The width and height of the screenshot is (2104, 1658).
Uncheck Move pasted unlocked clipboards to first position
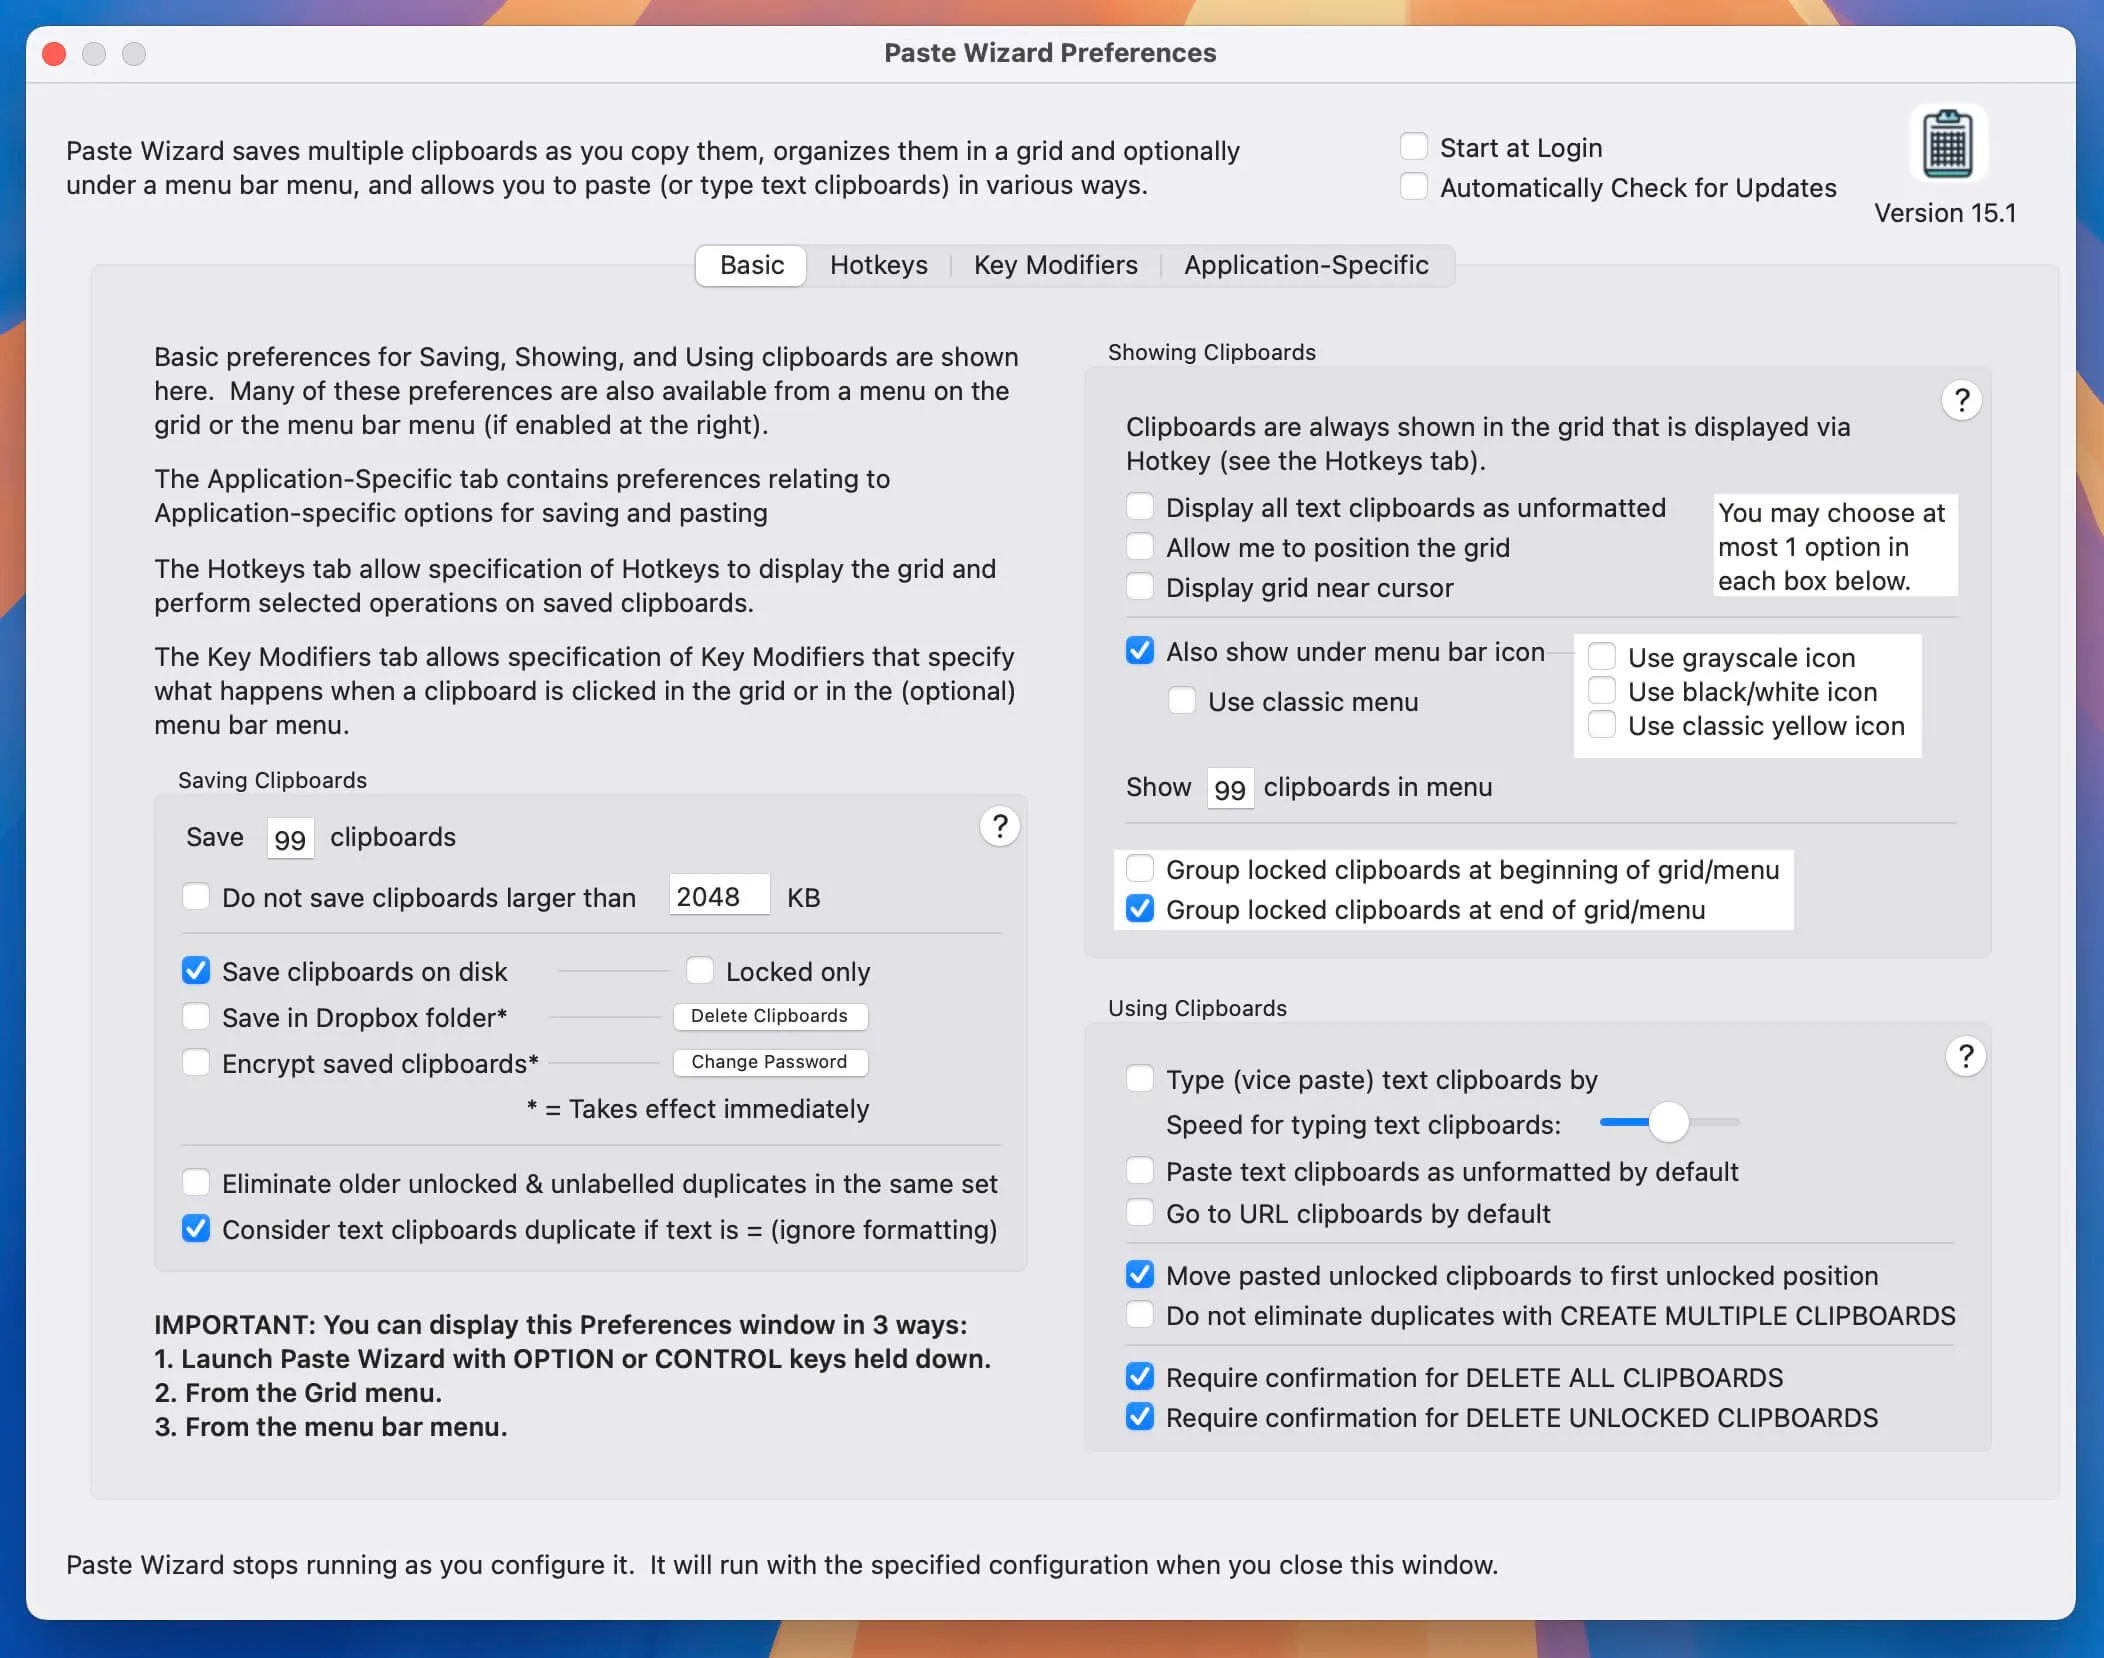pyautogui.click(x=1139, y=1275)
